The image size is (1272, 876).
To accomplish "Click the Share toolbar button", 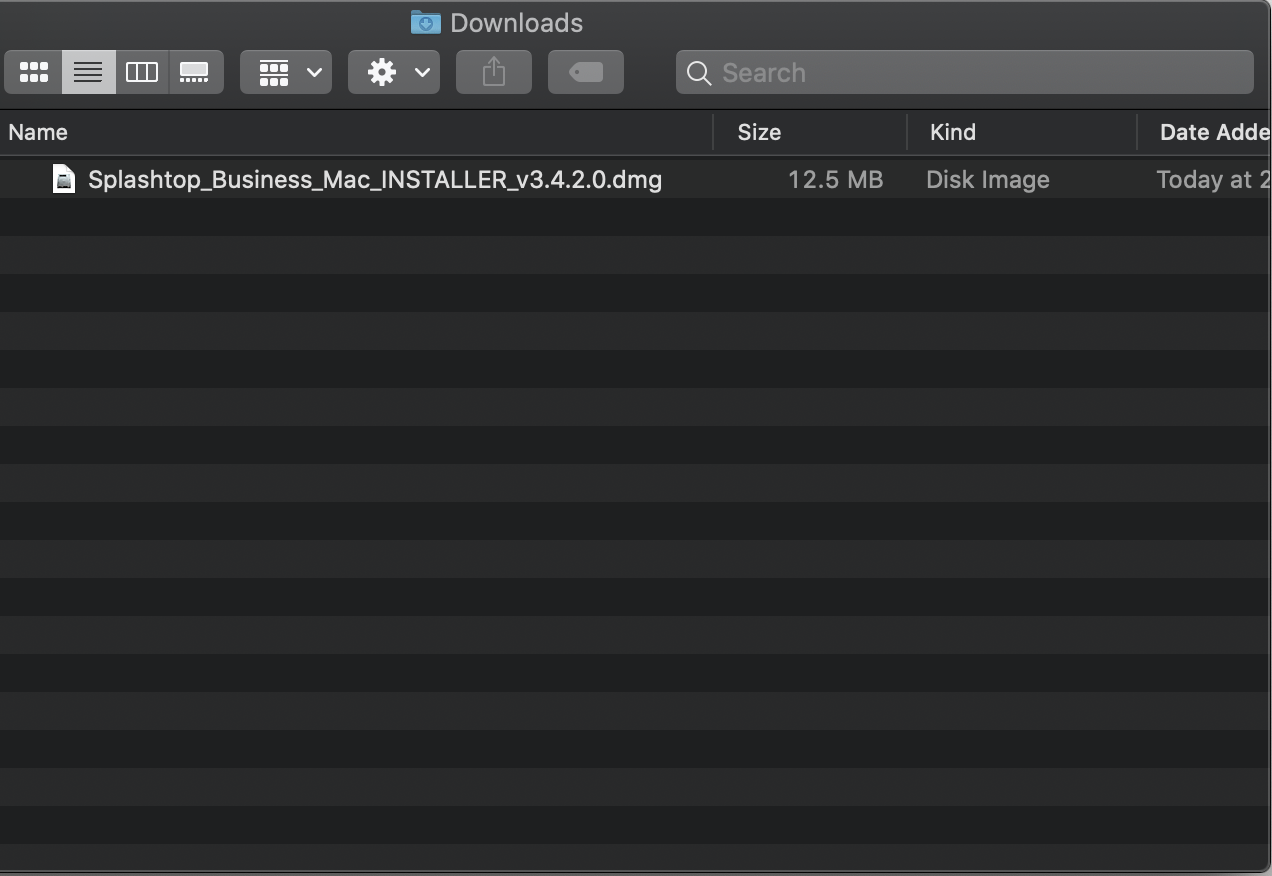I will pos(494,72).
